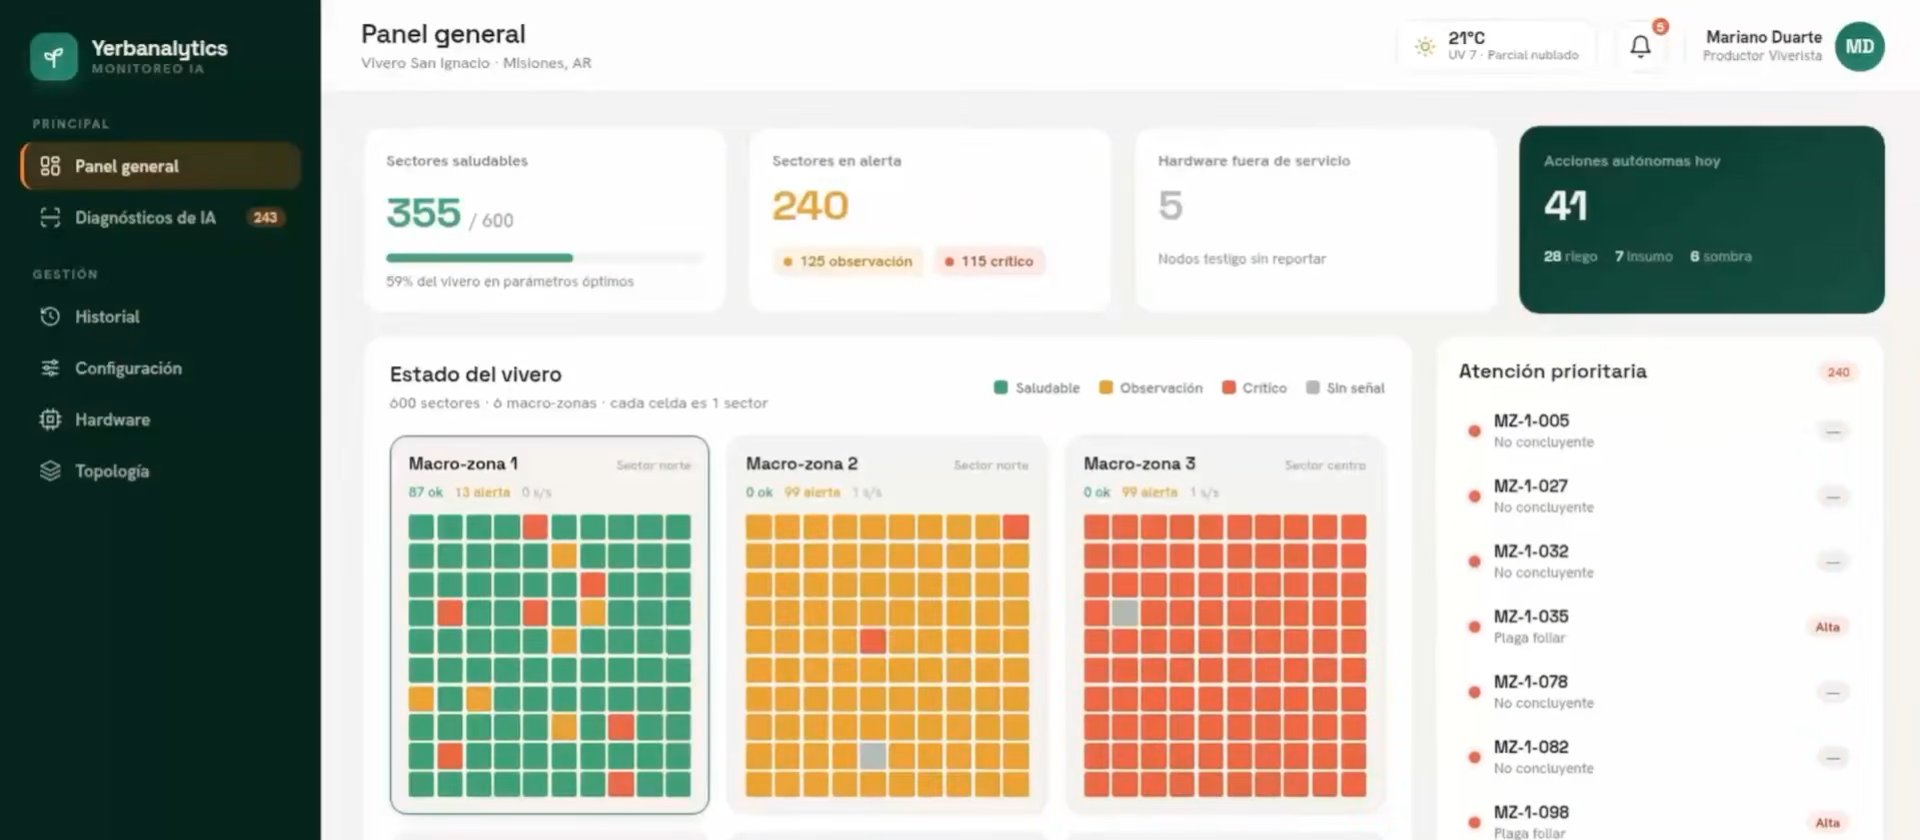Navigate to Hardware page

[x=160, y=420]
